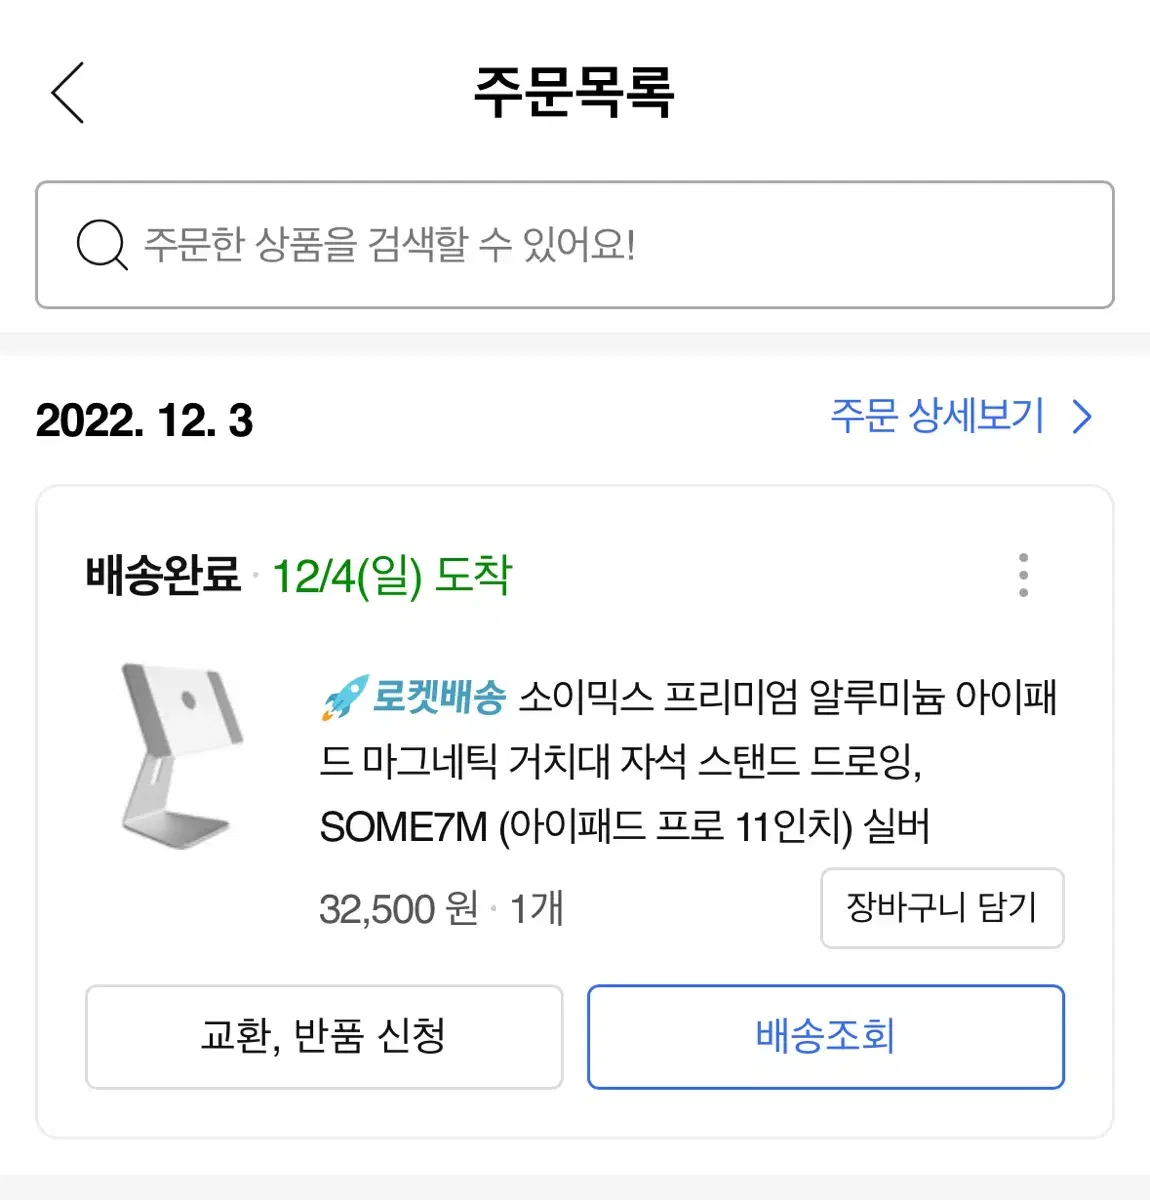Screen dimensions: 1150x1200
Task: Tap the 주문목록 page title
Action: pyautogui.click(x=574, y=92)
